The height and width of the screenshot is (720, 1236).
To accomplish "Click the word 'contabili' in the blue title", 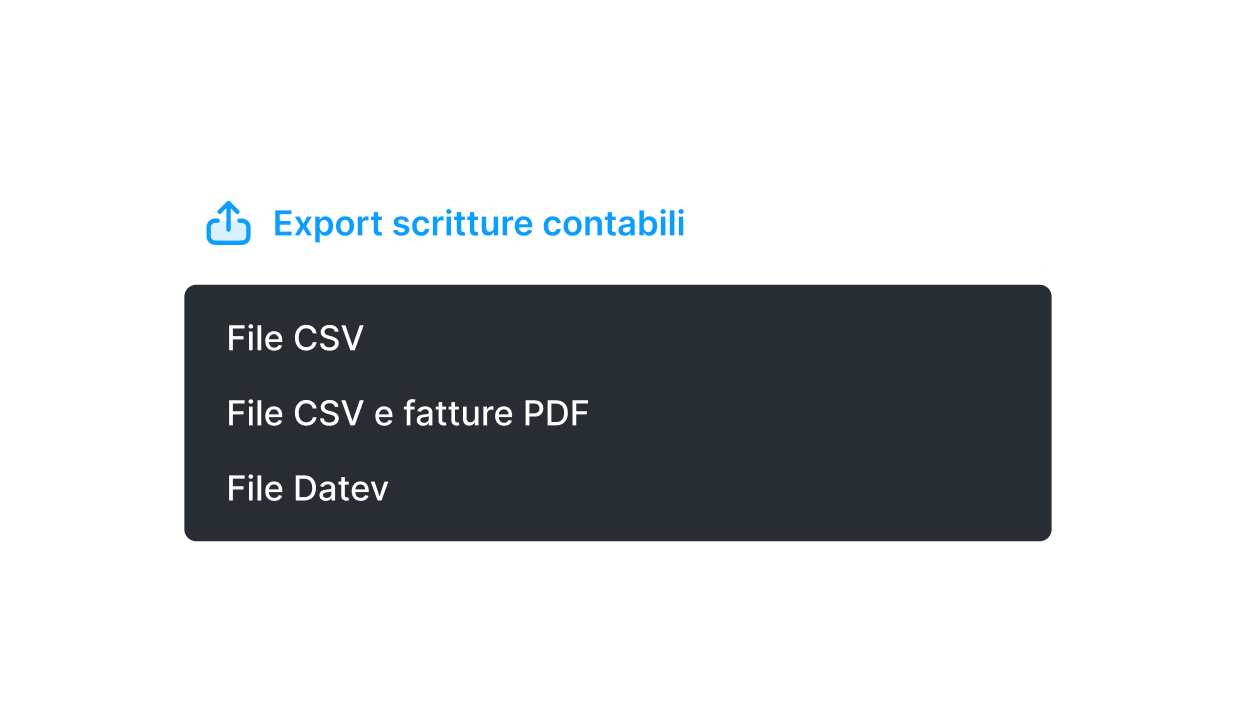I will coord(614,223).
